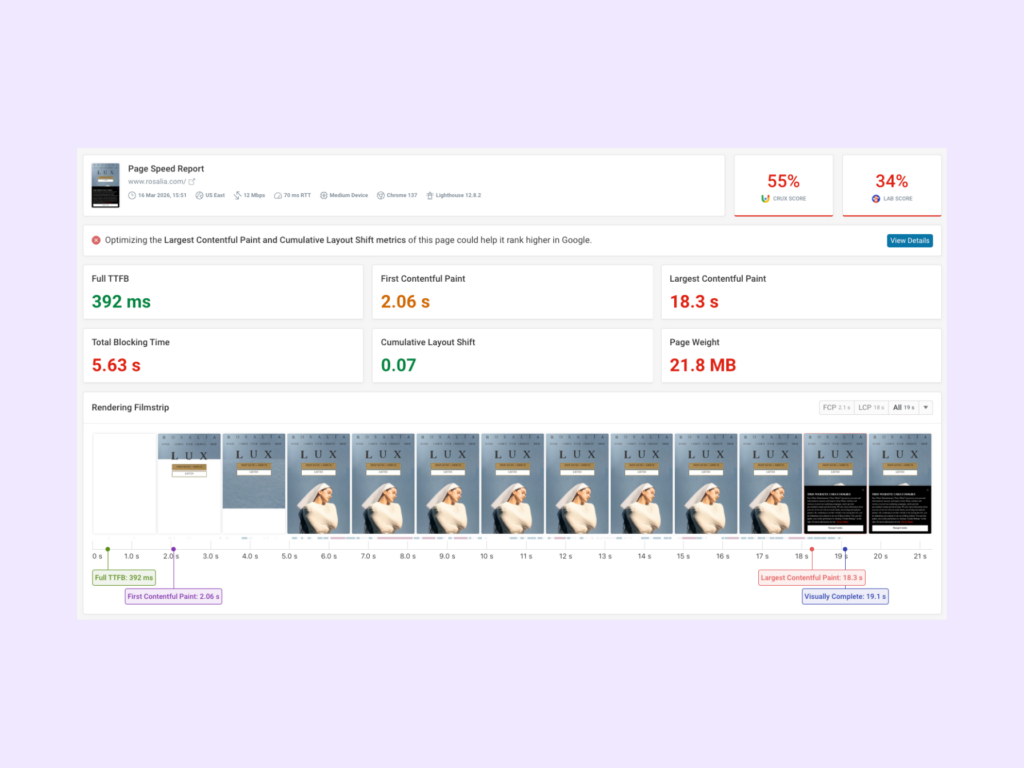Select the LCP 18 s filmstrip tab
The height and width of the screenshot is (768, 1024).
(x=871, y=408)
